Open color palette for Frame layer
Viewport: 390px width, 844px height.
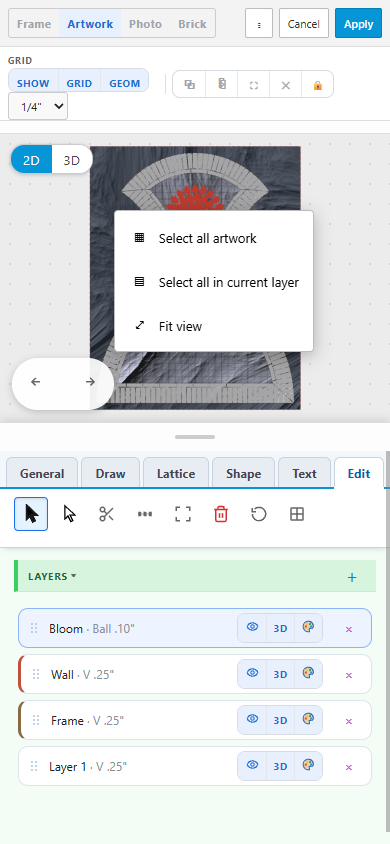point(308,720)
